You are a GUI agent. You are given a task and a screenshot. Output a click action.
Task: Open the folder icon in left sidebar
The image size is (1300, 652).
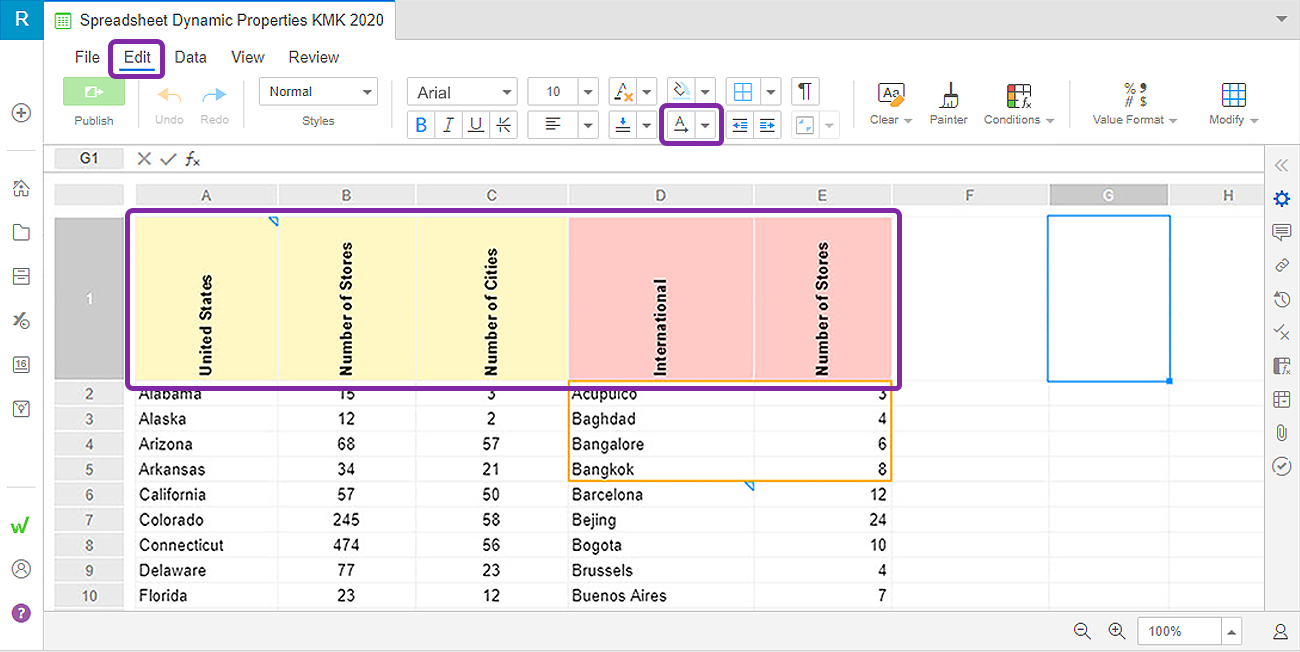21,232
